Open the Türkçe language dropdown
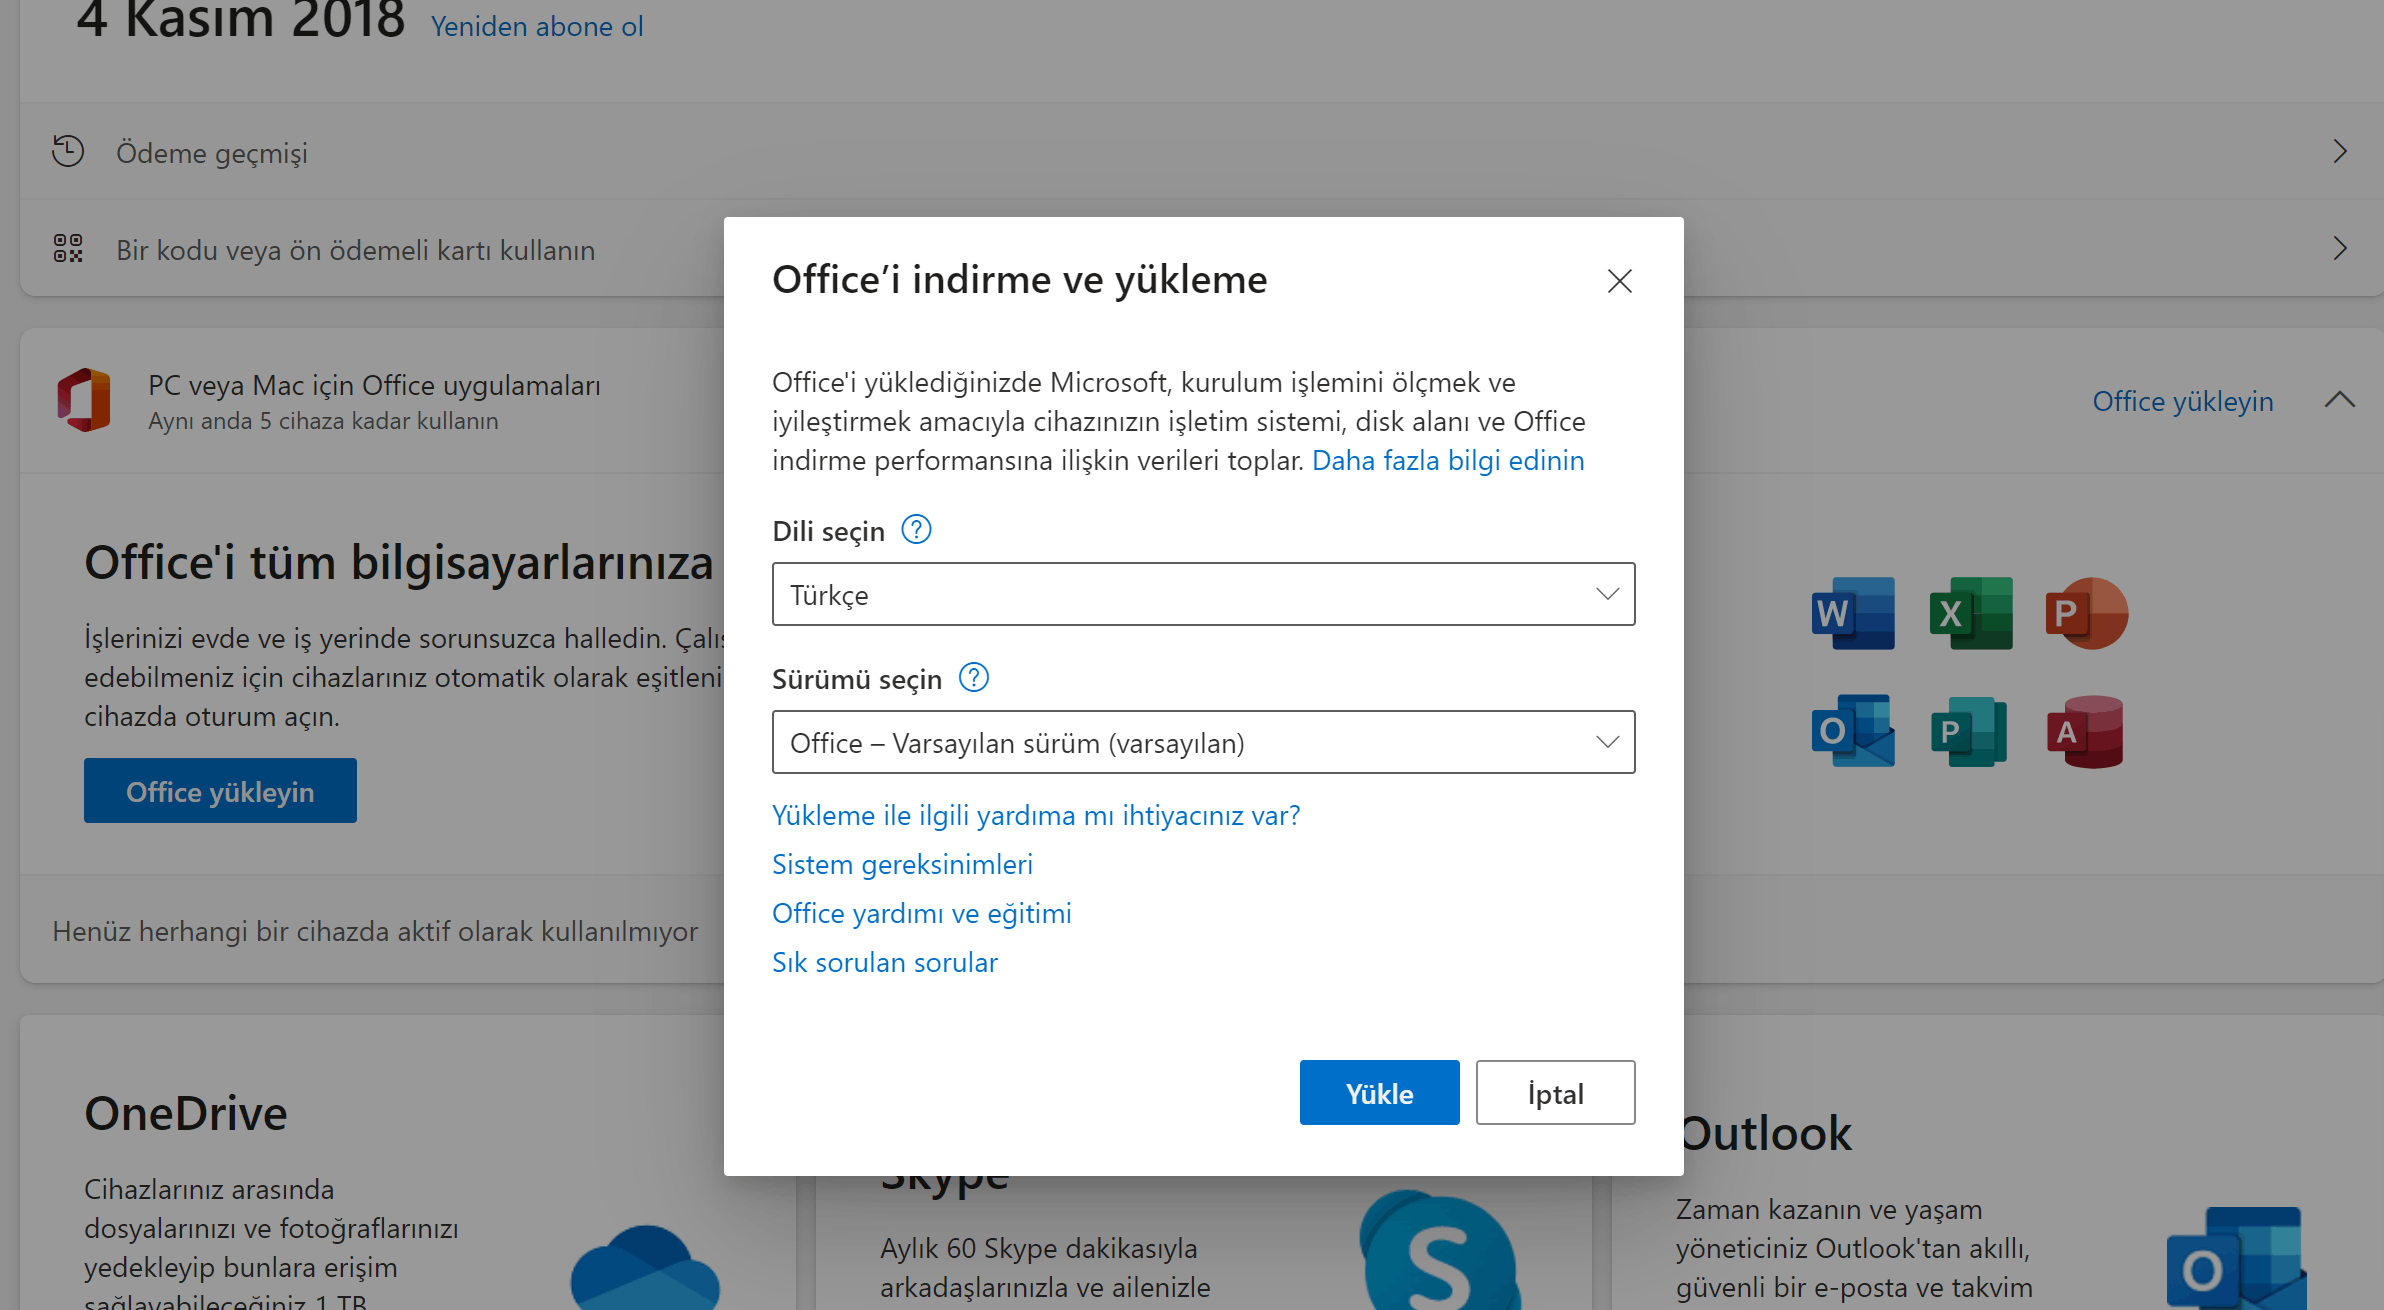This screenshot has width=2384, height=1310. click(1203, 594)
